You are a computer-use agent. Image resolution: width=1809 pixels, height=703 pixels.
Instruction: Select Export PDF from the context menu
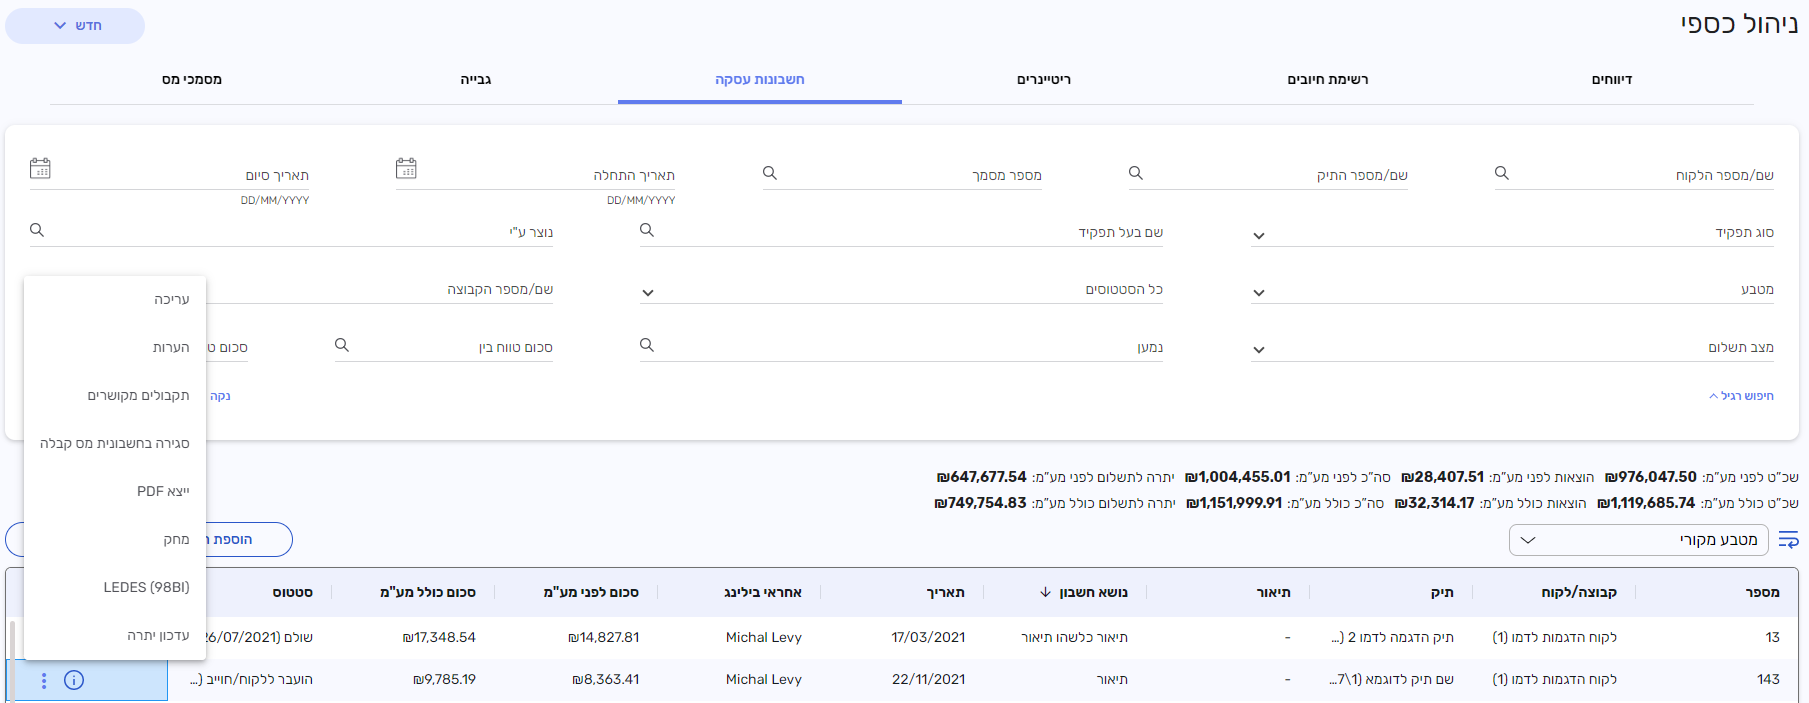click(163, 491)
